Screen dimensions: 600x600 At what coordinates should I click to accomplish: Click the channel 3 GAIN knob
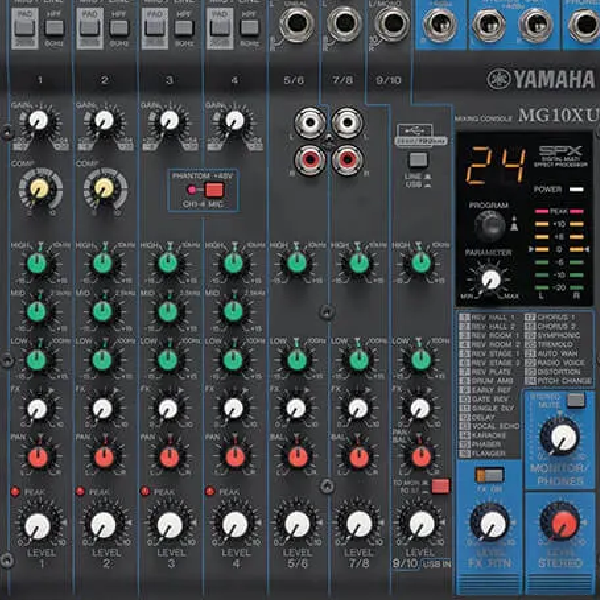(169, 121)
